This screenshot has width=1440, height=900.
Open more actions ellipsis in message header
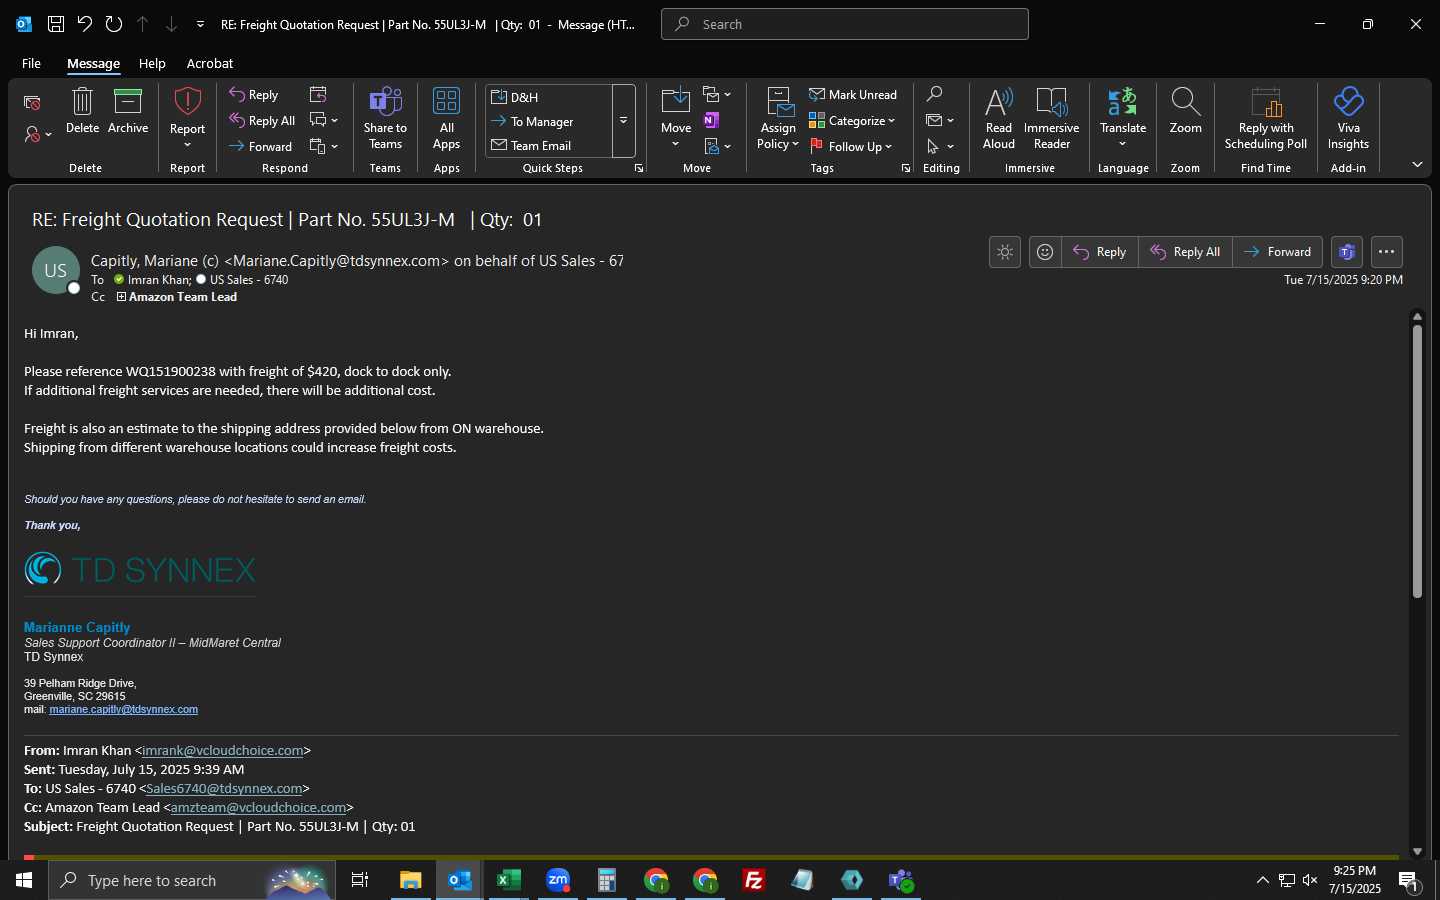(x=1386, y=252)
